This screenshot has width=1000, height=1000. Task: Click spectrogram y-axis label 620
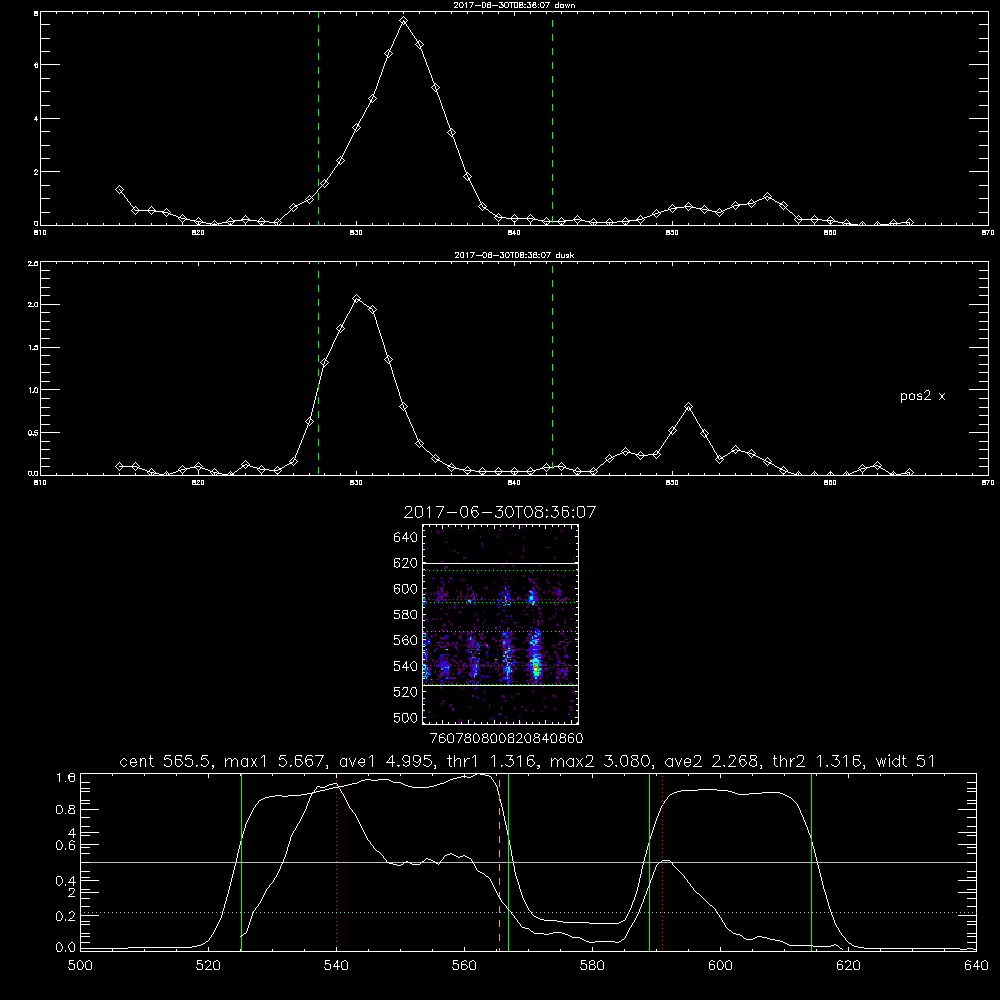point(405,563)
